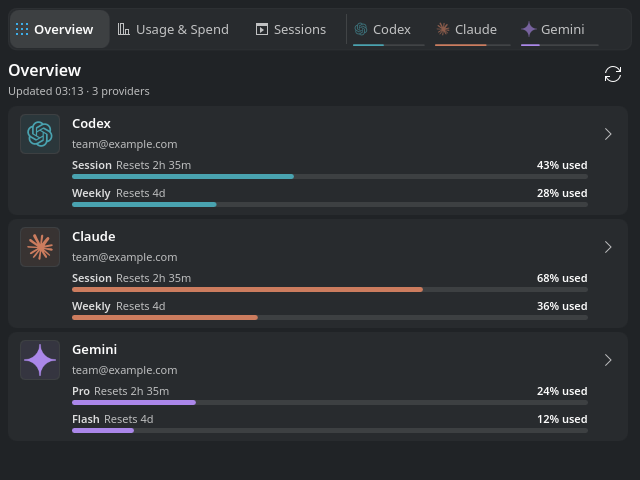Click the Gemini Pro usage bar
Screen dimensions: 640x480
tap(330, 403)
